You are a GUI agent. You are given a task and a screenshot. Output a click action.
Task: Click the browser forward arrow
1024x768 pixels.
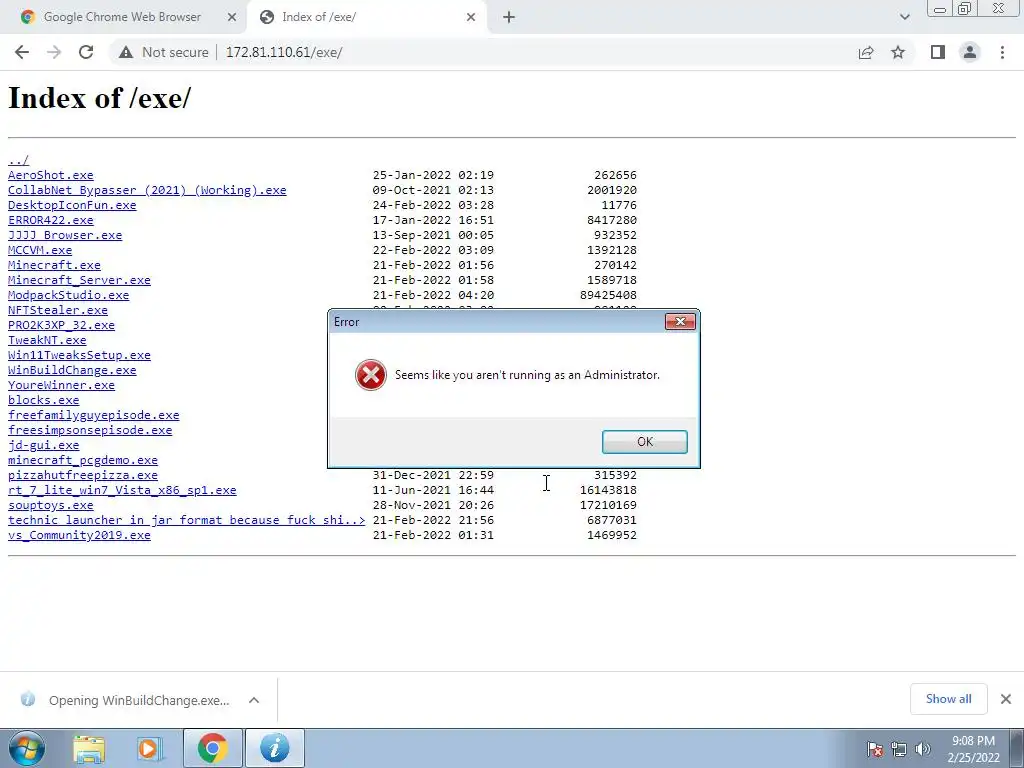pyautogui.click(x=54, y=52)
